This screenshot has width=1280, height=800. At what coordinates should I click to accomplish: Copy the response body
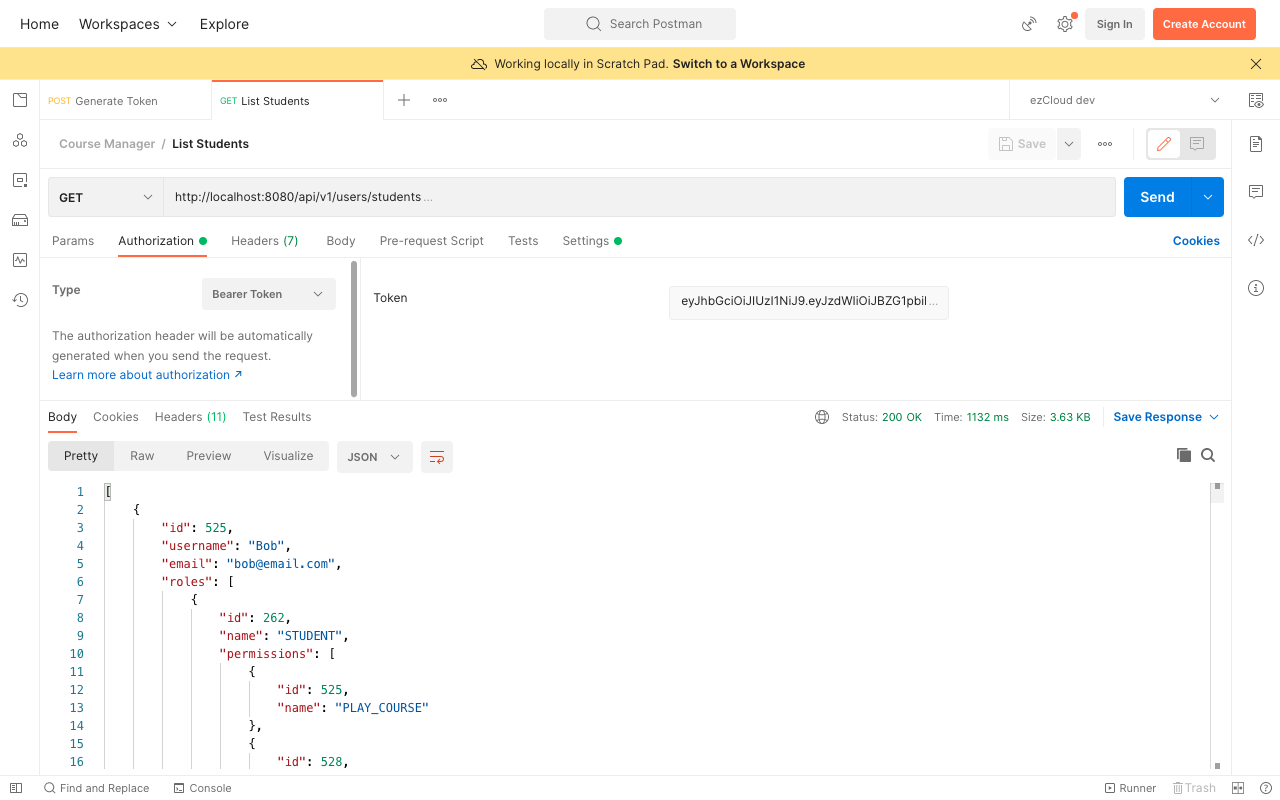click(1184, 455)
